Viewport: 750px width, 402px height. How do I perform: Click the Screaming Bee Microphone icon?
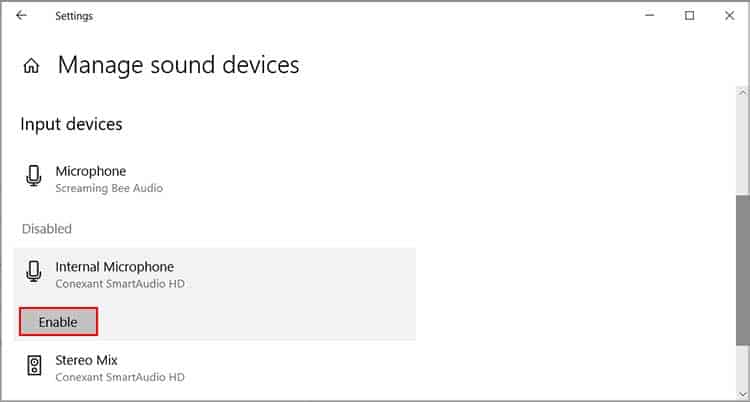pos(33,176)
